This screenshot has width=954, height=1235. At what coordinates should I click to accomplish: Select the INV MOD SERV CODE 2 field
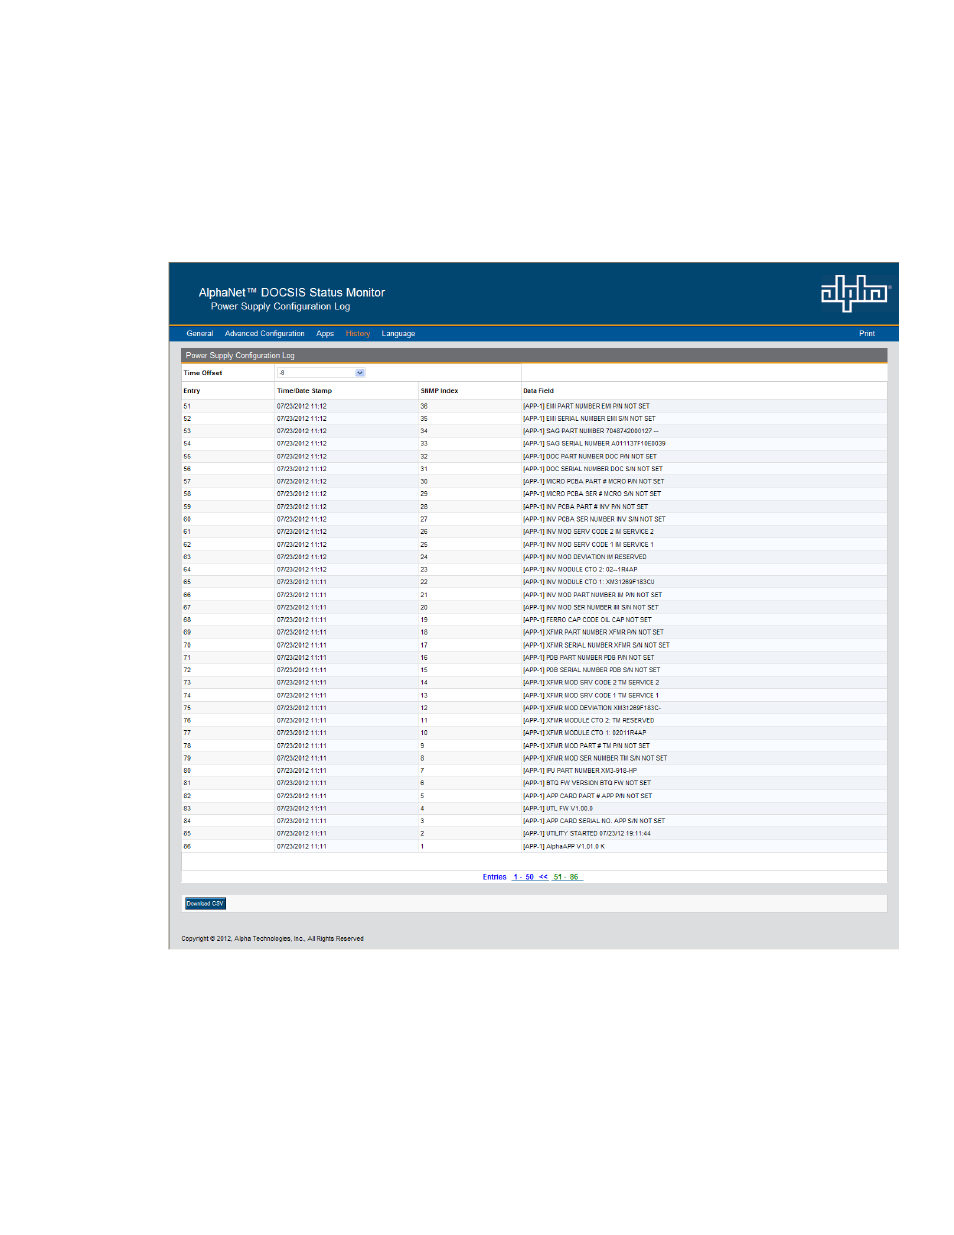pyautogui.click(x=588, y=532)
